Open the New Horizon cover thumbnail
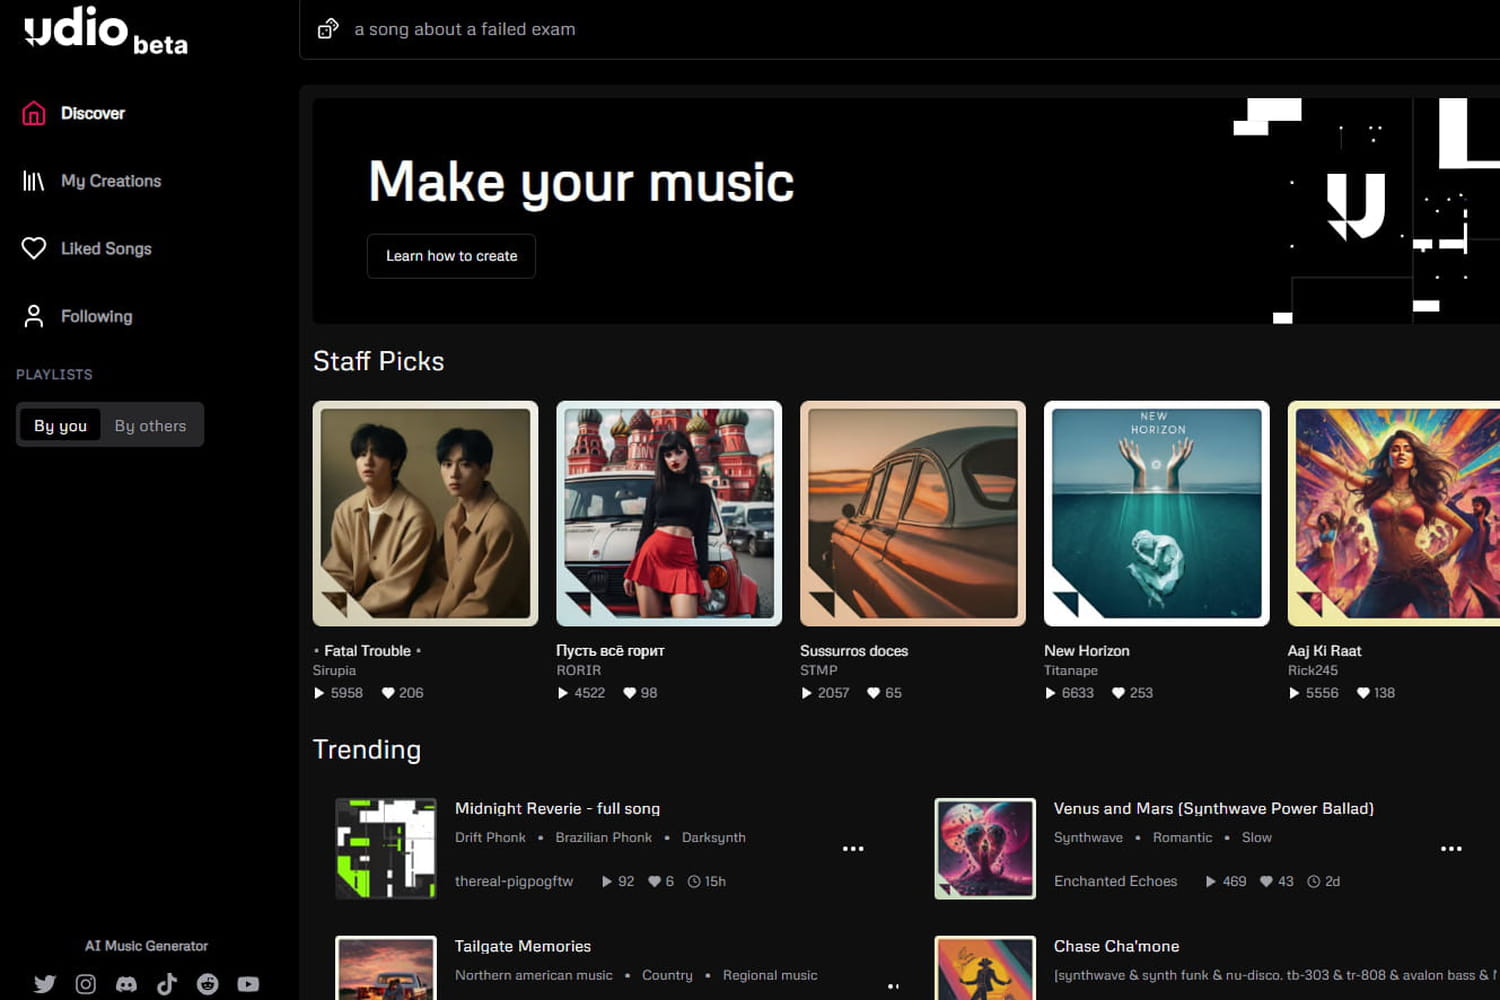This screenshot has width=1500, height=1000. click(1157, 514)
